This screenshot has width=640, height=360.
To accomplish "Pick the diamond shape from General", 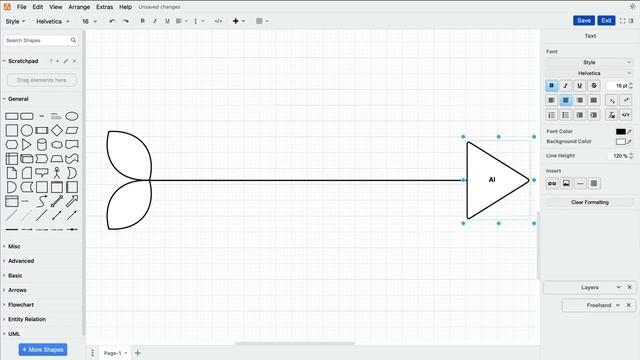I will click(x=57, y=131).
